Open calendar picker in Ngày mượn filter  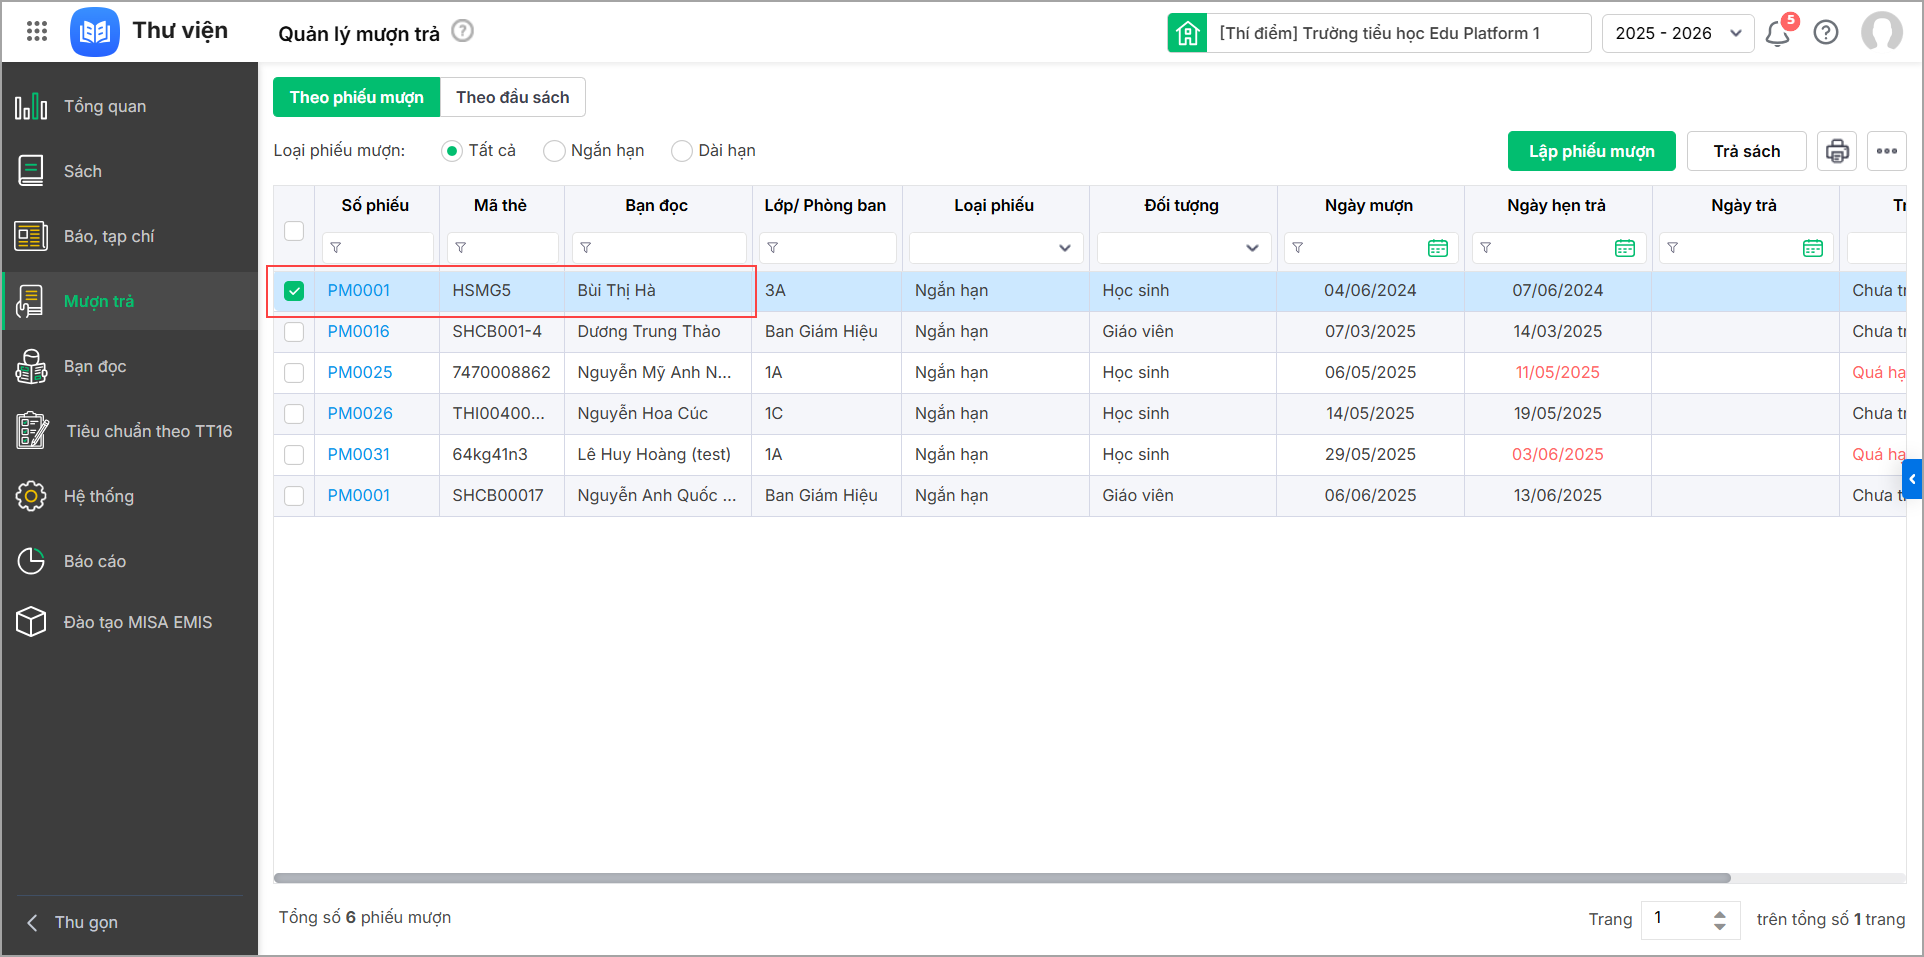tap(1437, 248)
